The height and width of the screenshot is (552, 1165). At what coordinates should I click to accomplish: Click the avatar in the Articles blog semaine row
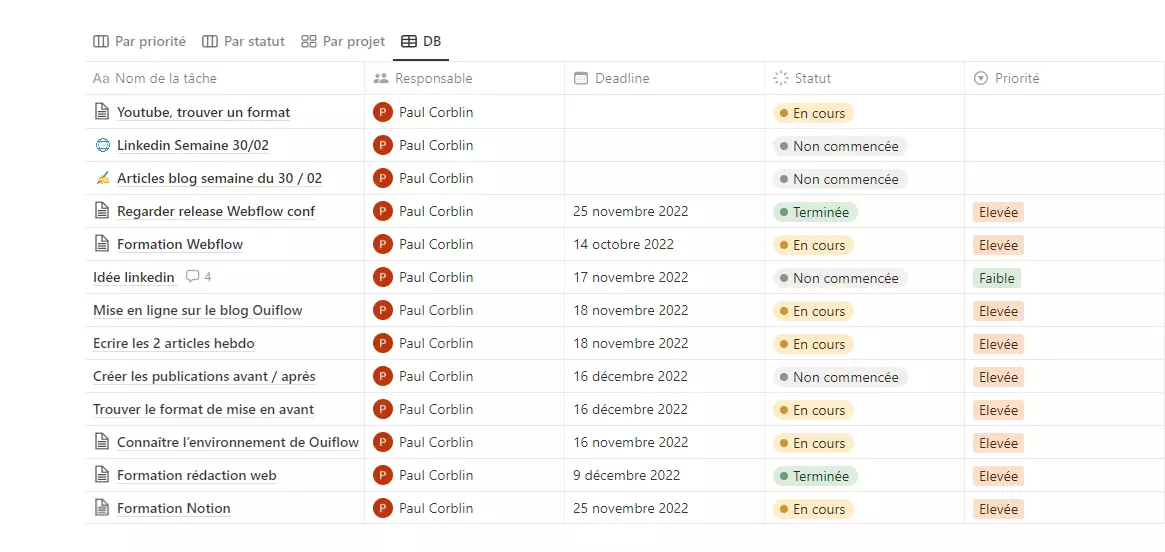click(x=383, y=178)
